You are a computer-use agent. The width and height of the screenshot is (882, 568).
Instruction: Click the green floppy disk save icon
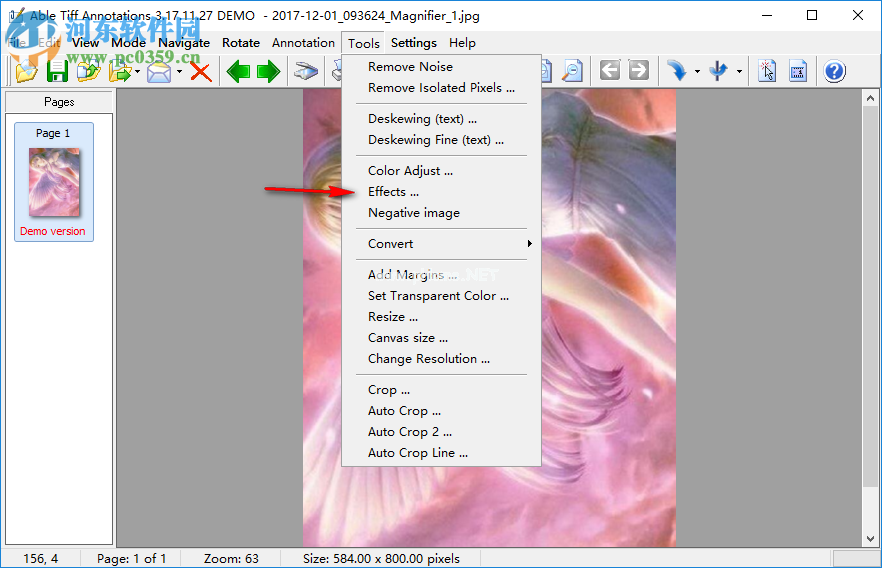click(x=57, y=71)
